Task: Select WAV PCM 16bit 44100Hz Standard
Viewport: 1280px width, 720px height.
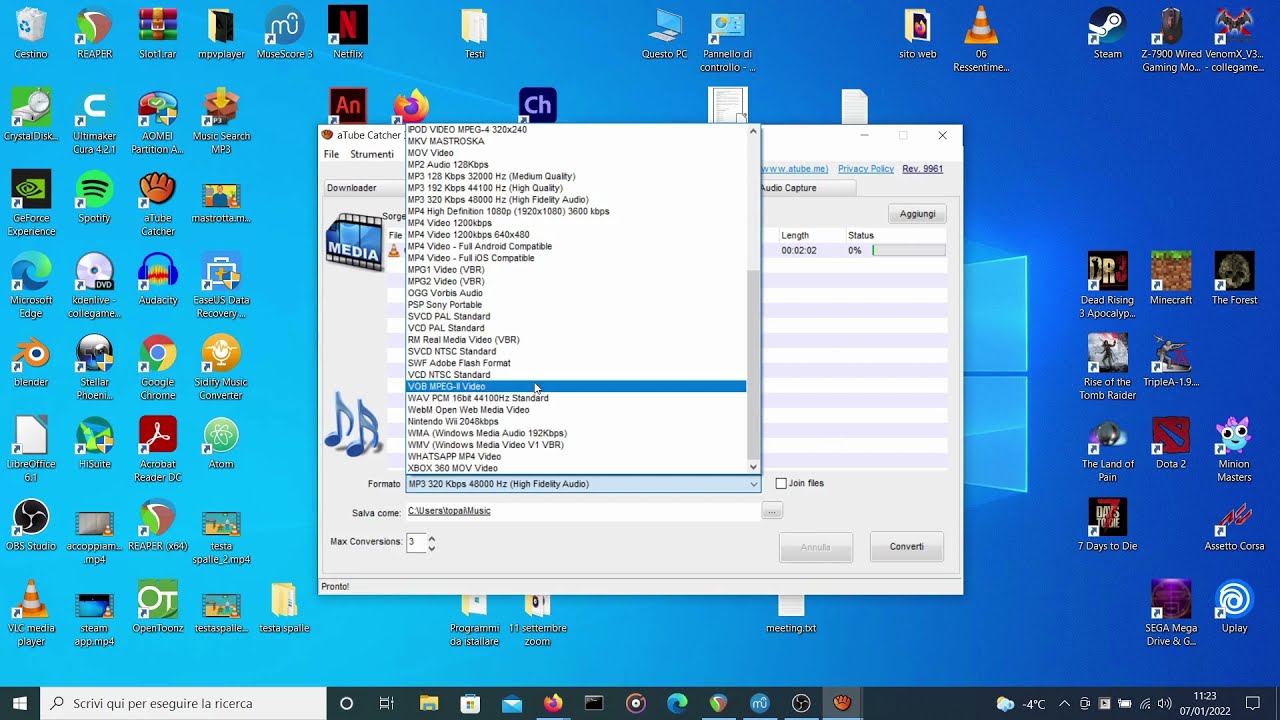Action: (576, 398)
